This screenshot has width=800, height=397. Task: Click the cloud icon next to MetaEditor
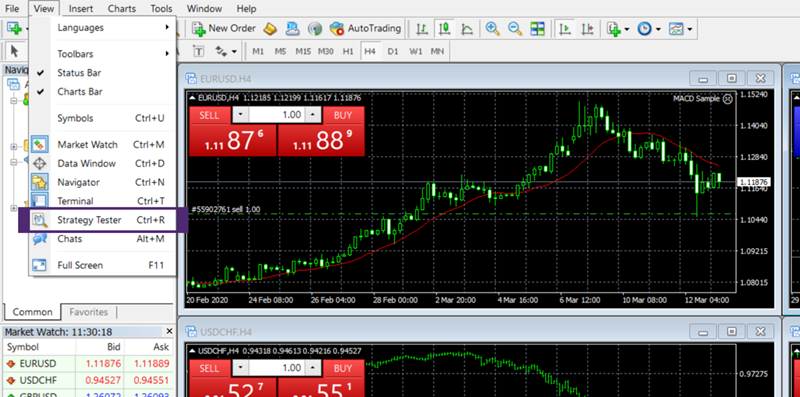(292, 29)
